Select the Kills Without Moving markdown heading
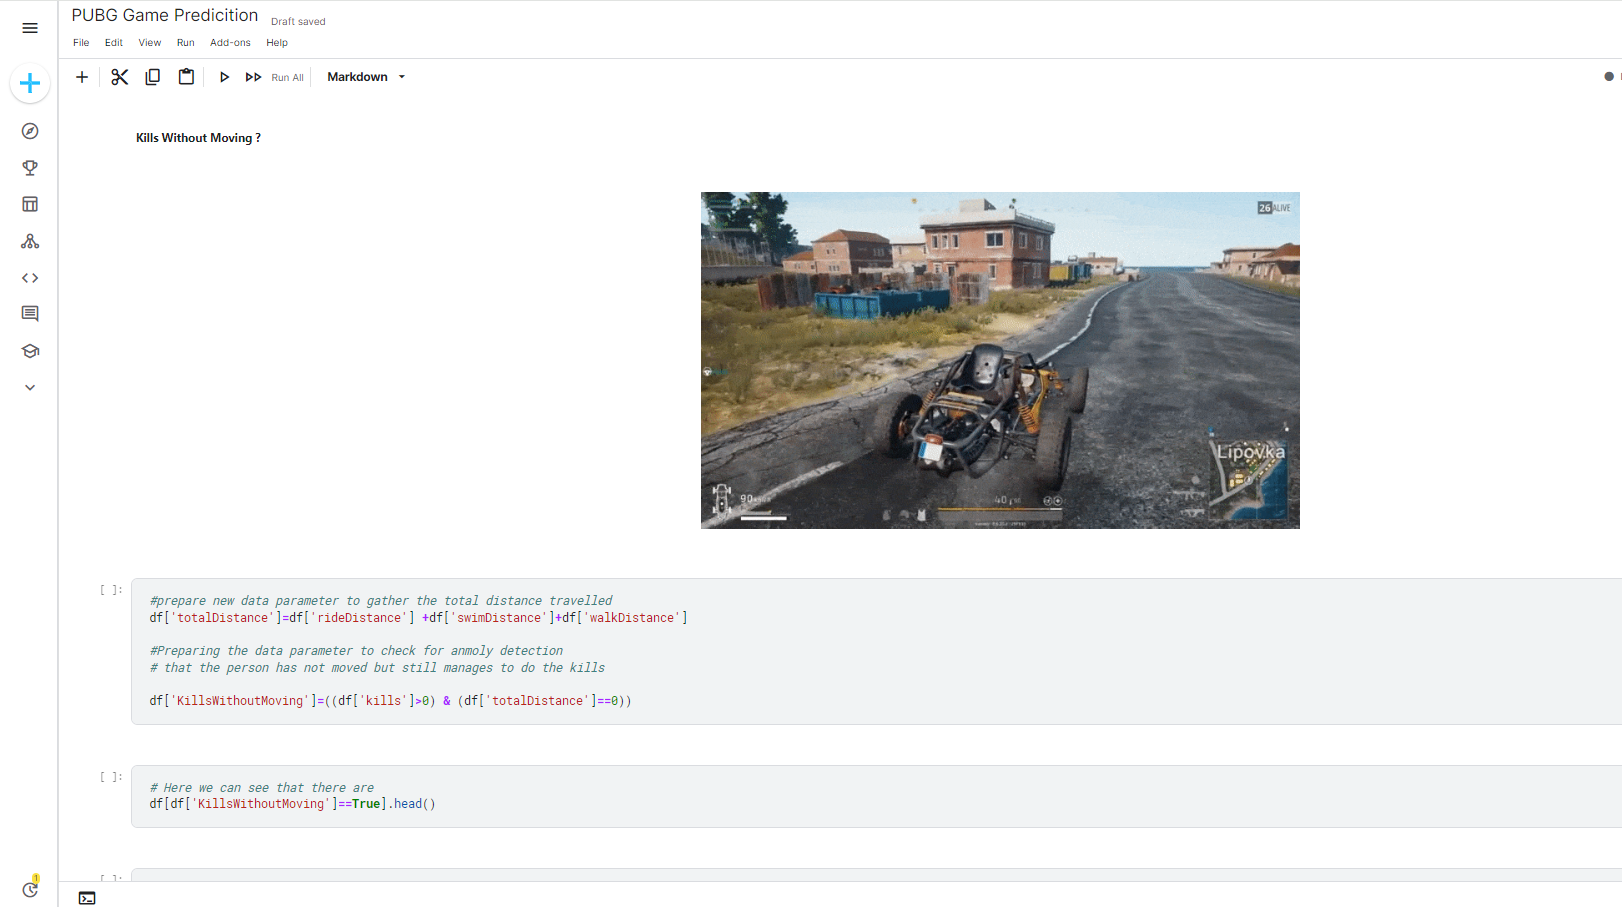1622x907 pixels. point(198,138)
